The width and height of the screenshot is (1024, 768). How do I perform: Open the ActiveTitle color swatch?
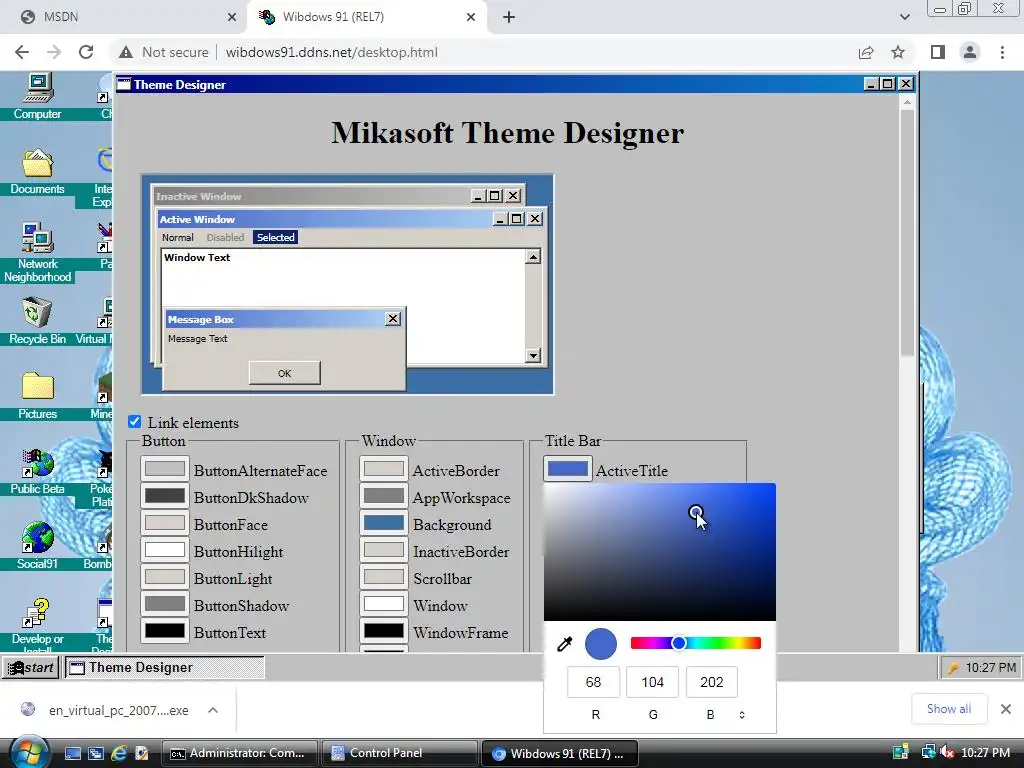(x=568, y=469)
